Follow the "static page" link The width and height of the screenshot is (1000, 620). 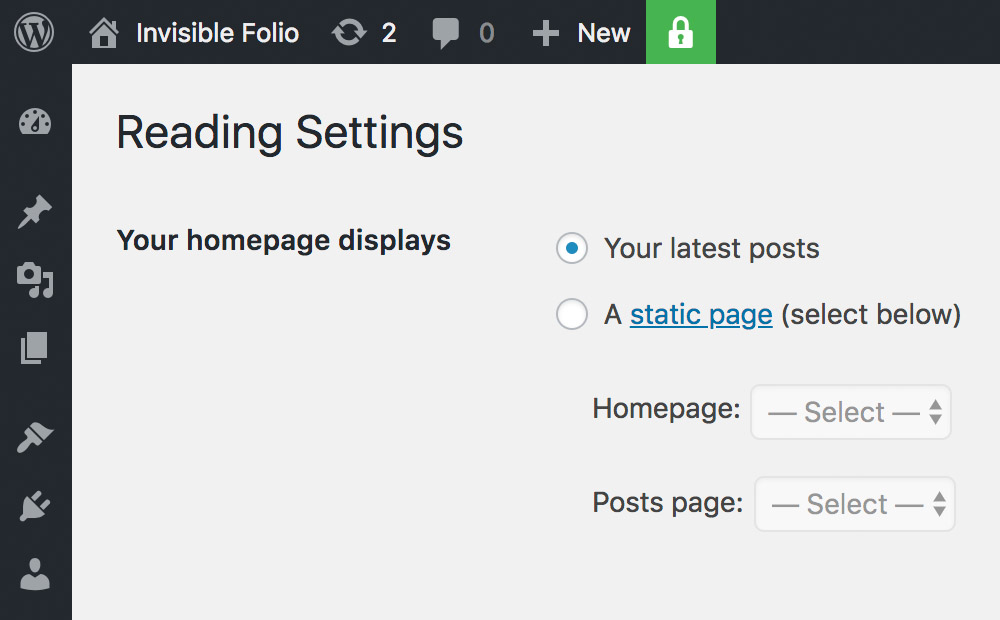pos(701,315)
